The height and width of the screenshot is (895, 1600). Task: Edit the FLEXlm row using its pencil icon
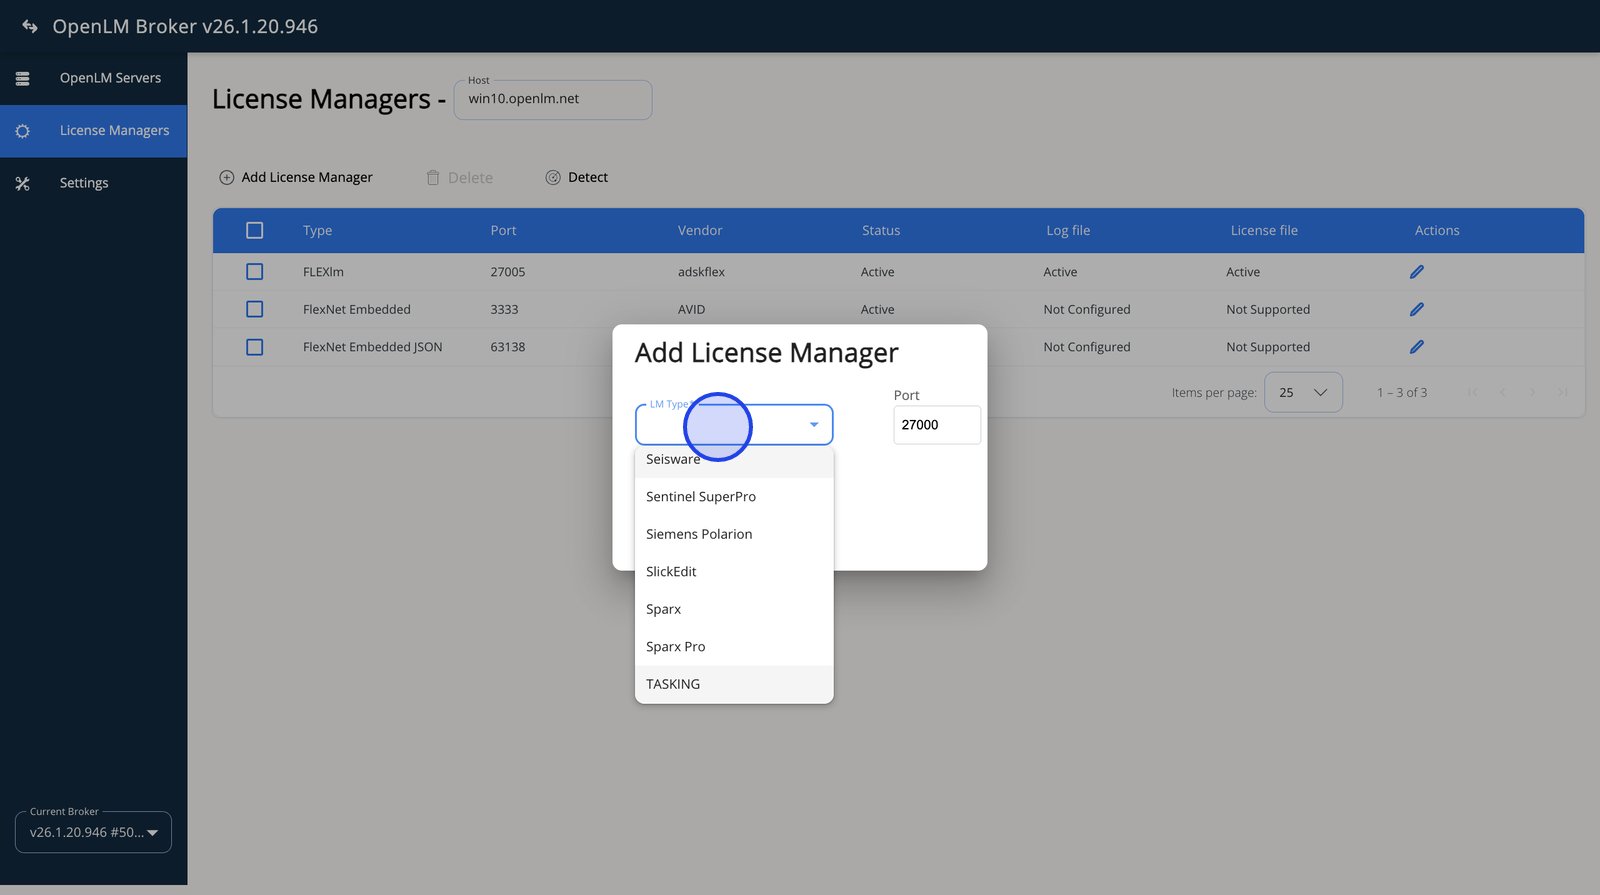(1417, 272)
